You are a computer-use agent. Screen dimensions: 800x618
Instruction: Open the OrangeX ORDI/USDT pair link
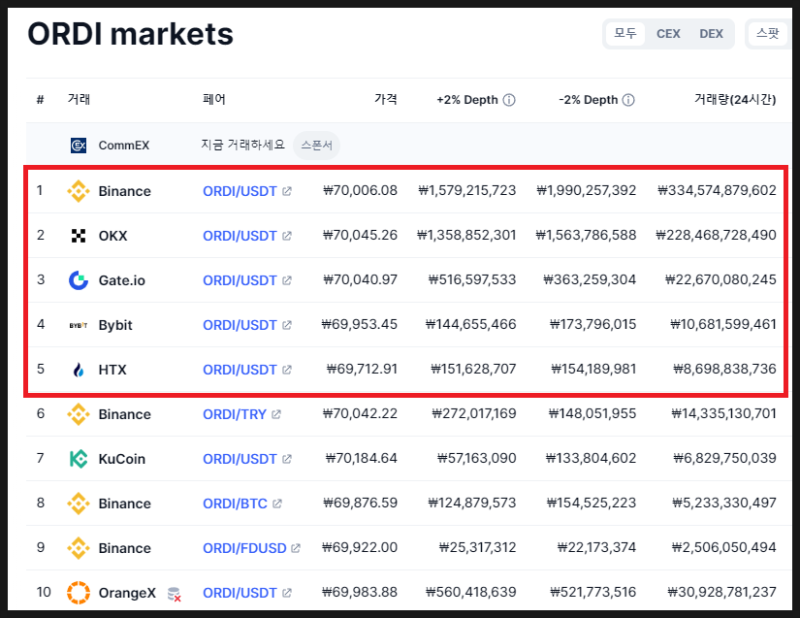pyautogui.click(x=240, y=592)
